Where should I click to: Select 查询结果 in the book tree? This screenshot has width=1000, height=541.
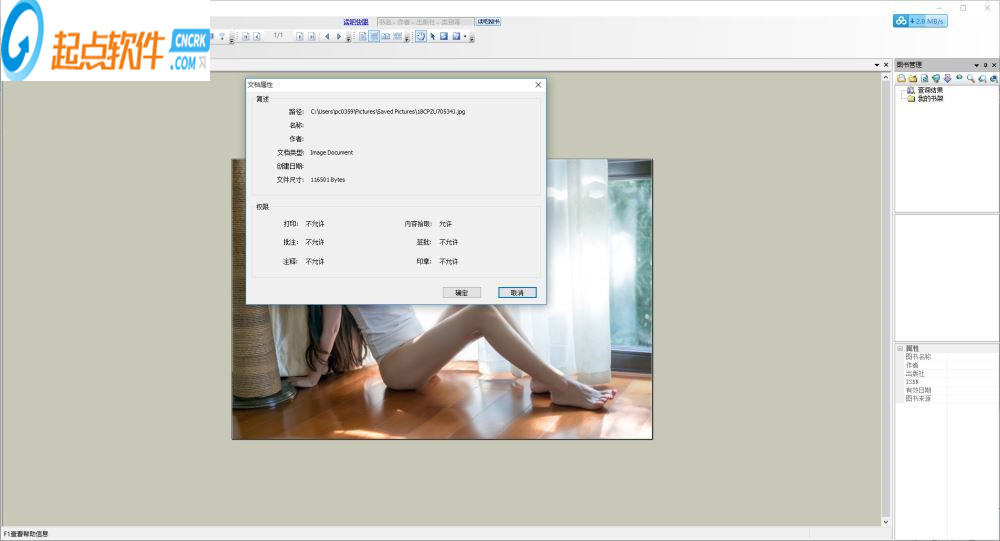click(930, 90)
